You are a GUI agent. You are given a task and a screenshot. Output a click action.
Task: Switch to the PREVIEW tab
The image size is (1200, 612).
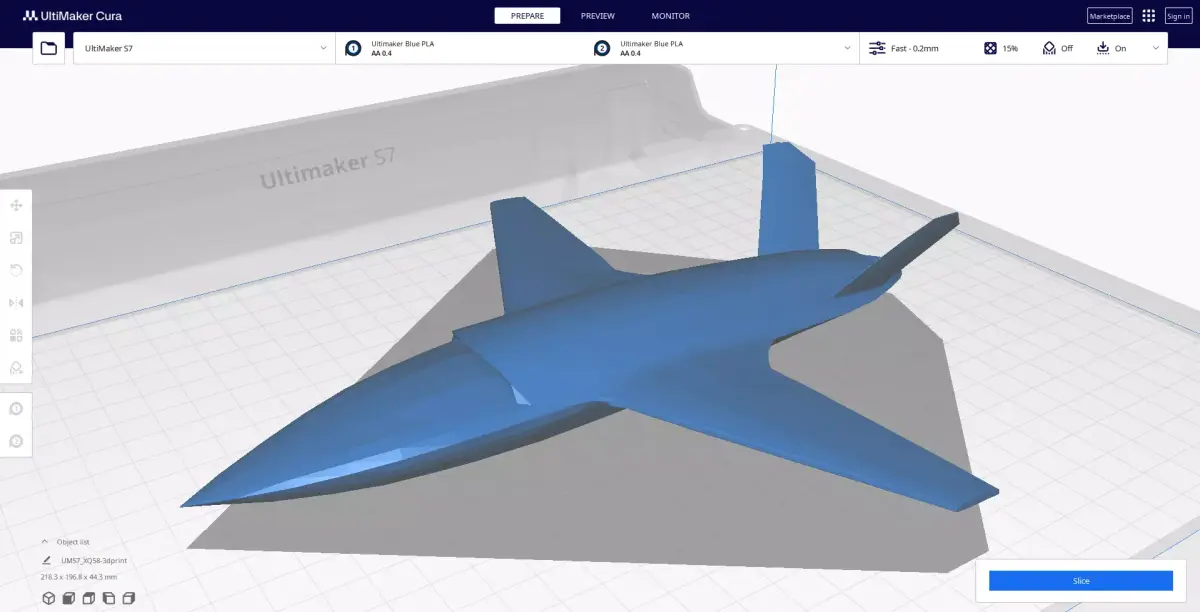[598, 16]
